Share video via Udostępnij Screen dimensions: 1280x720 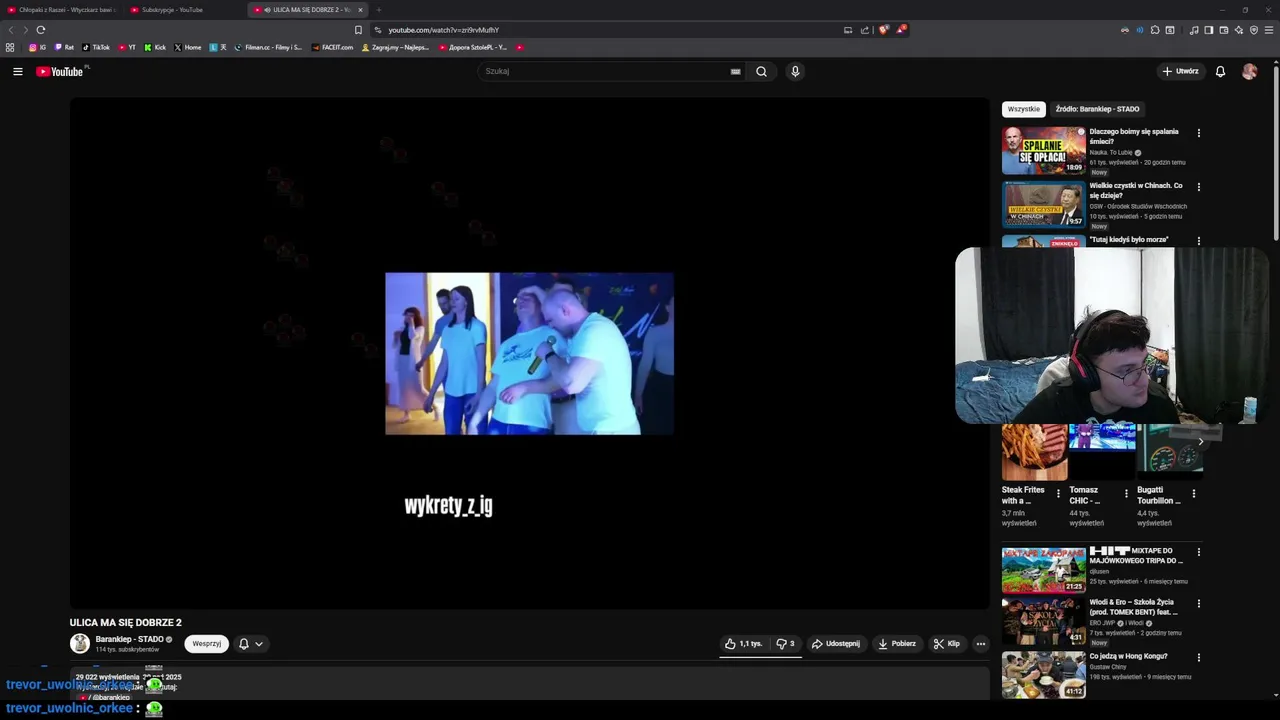(x=836, y=644)
